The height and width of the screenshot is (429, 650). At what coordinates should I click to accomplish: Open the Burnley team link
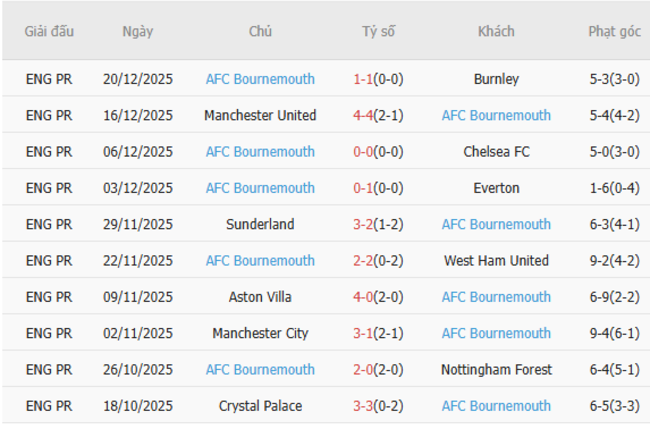click(496, 79)
